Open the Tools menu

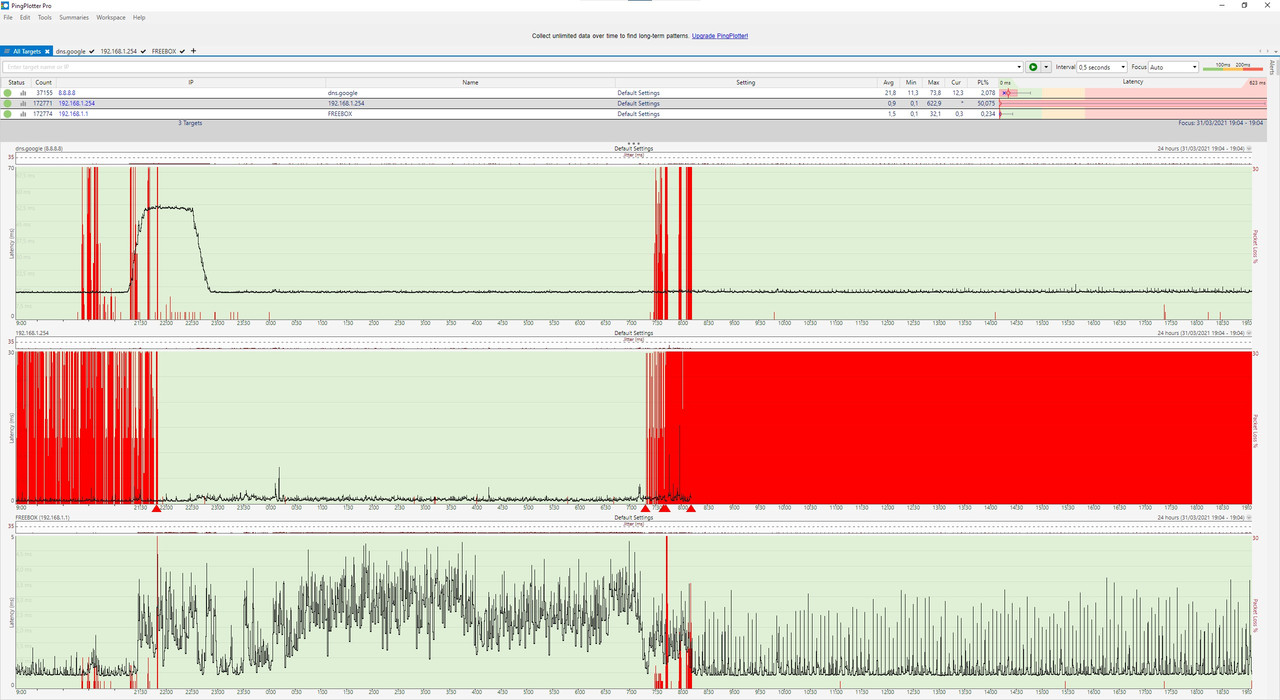45,17
